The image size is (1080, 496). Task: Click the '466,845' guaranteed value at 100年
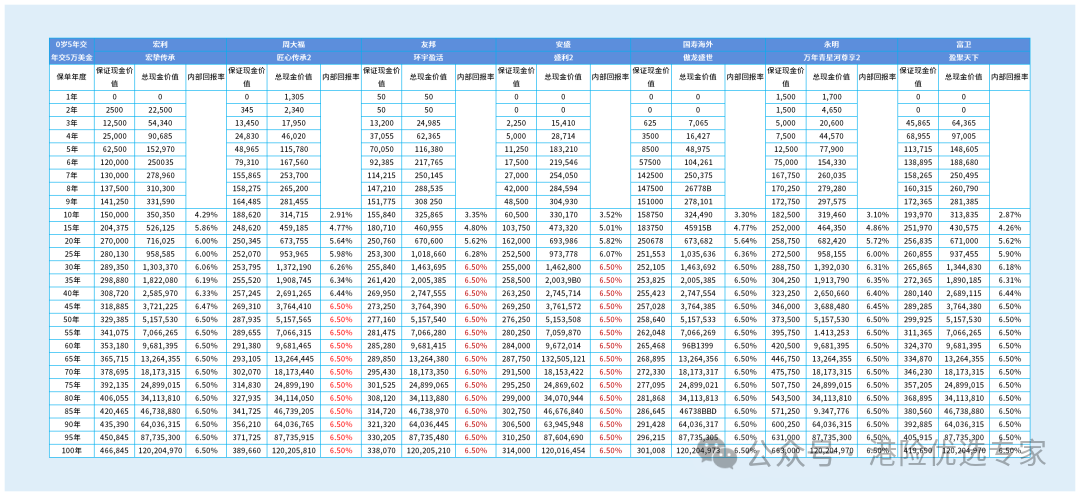pyautogui.click(x=114, y=451)
